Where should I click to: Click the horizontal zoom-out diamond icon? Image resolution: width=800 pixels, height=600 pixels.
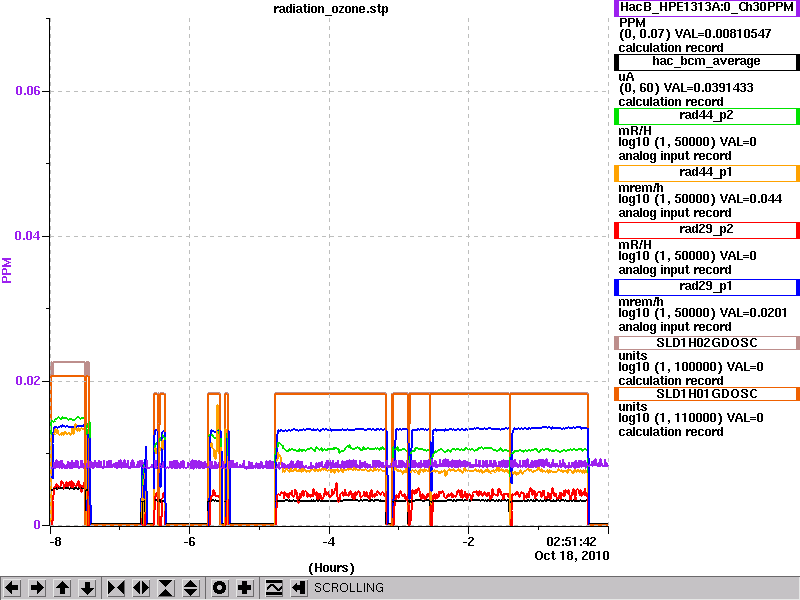(x=141, y=588)
